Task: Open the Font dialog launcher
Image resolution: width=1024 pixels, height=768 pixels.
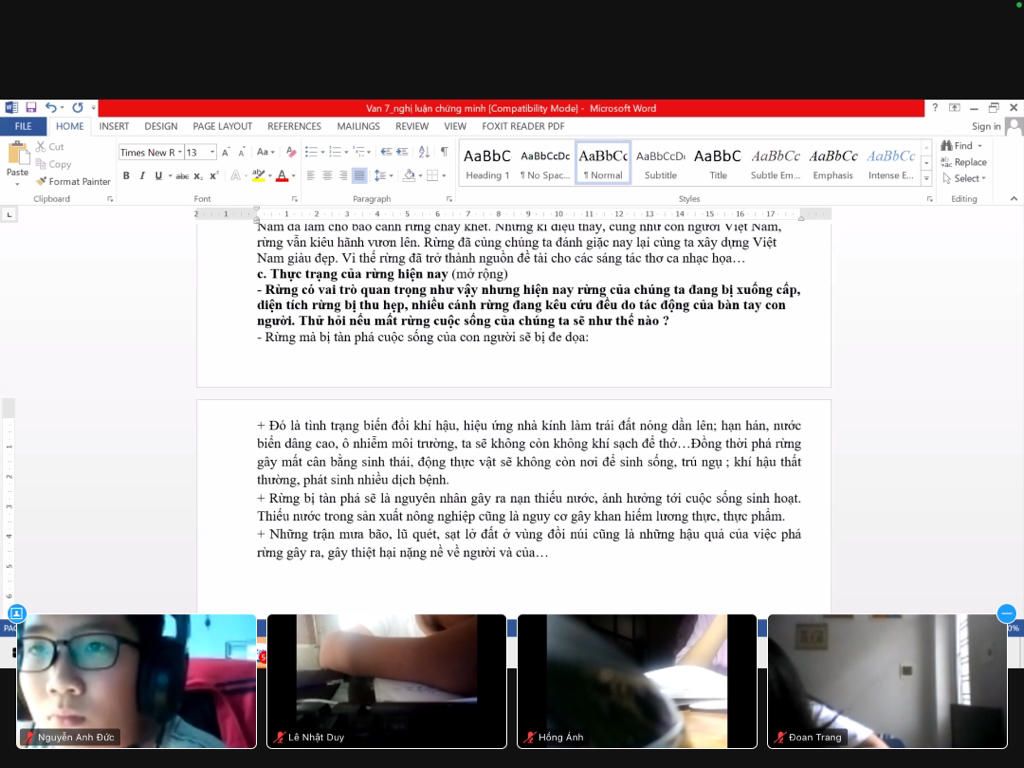Action: tap(295, 199)
